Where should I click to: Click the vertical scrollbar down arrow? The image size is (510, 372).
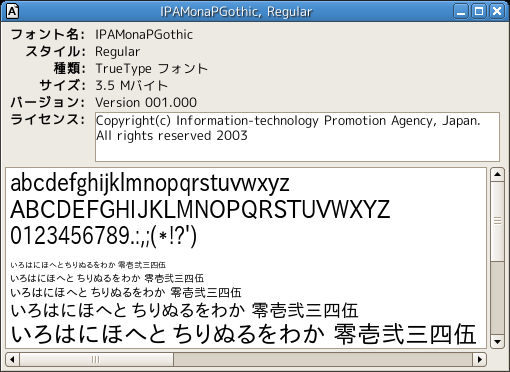click(497, 342)
